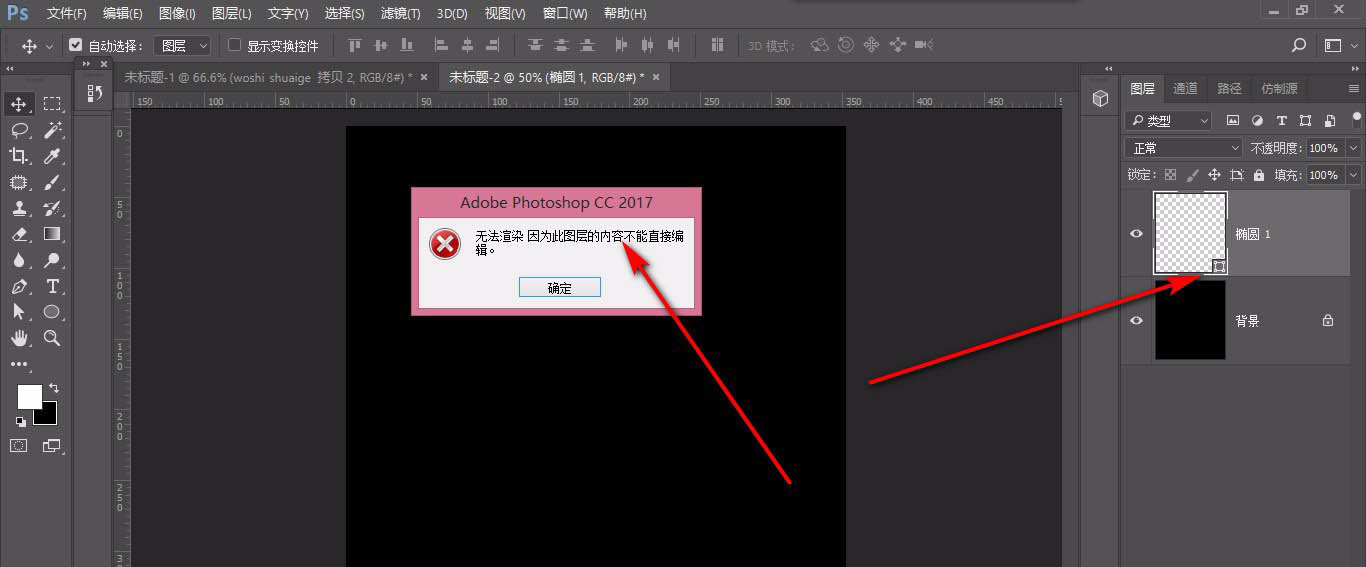This screenshot has height=567, width=1366.
Task: Select the Path Selection tool
Action: point(19,312)
